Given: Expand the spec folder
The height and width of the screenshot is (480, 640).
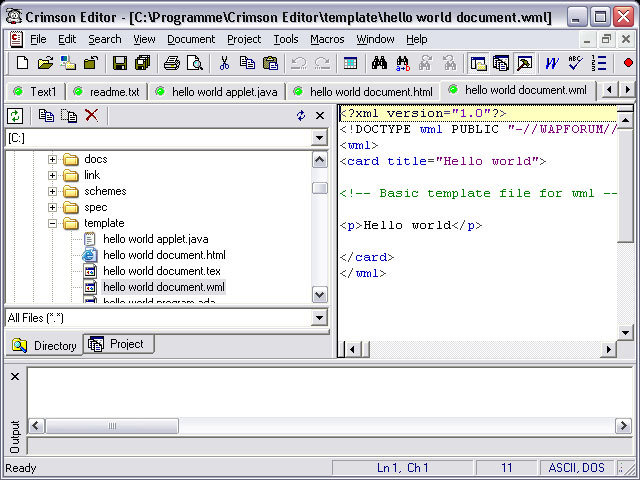Looking at the screenshot, I should pyautogui.click(x=52, y=207).
